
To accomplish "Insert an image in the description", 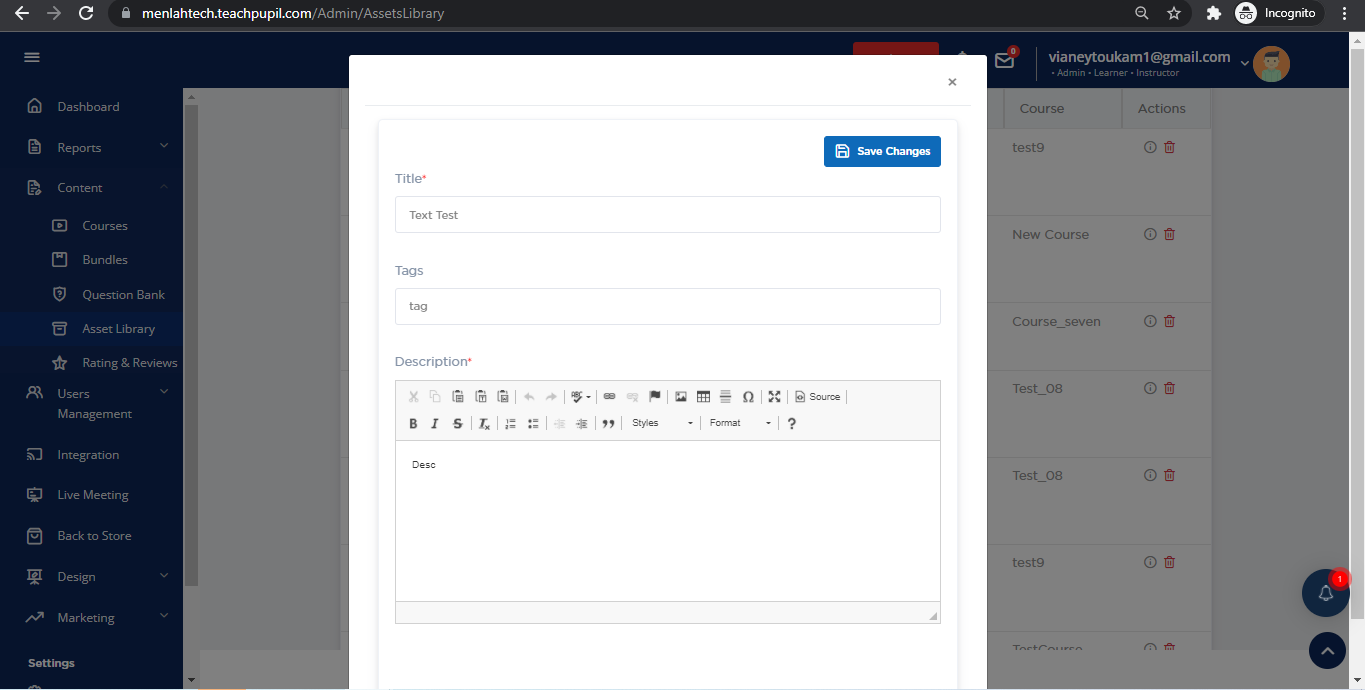I will (681, 397).
